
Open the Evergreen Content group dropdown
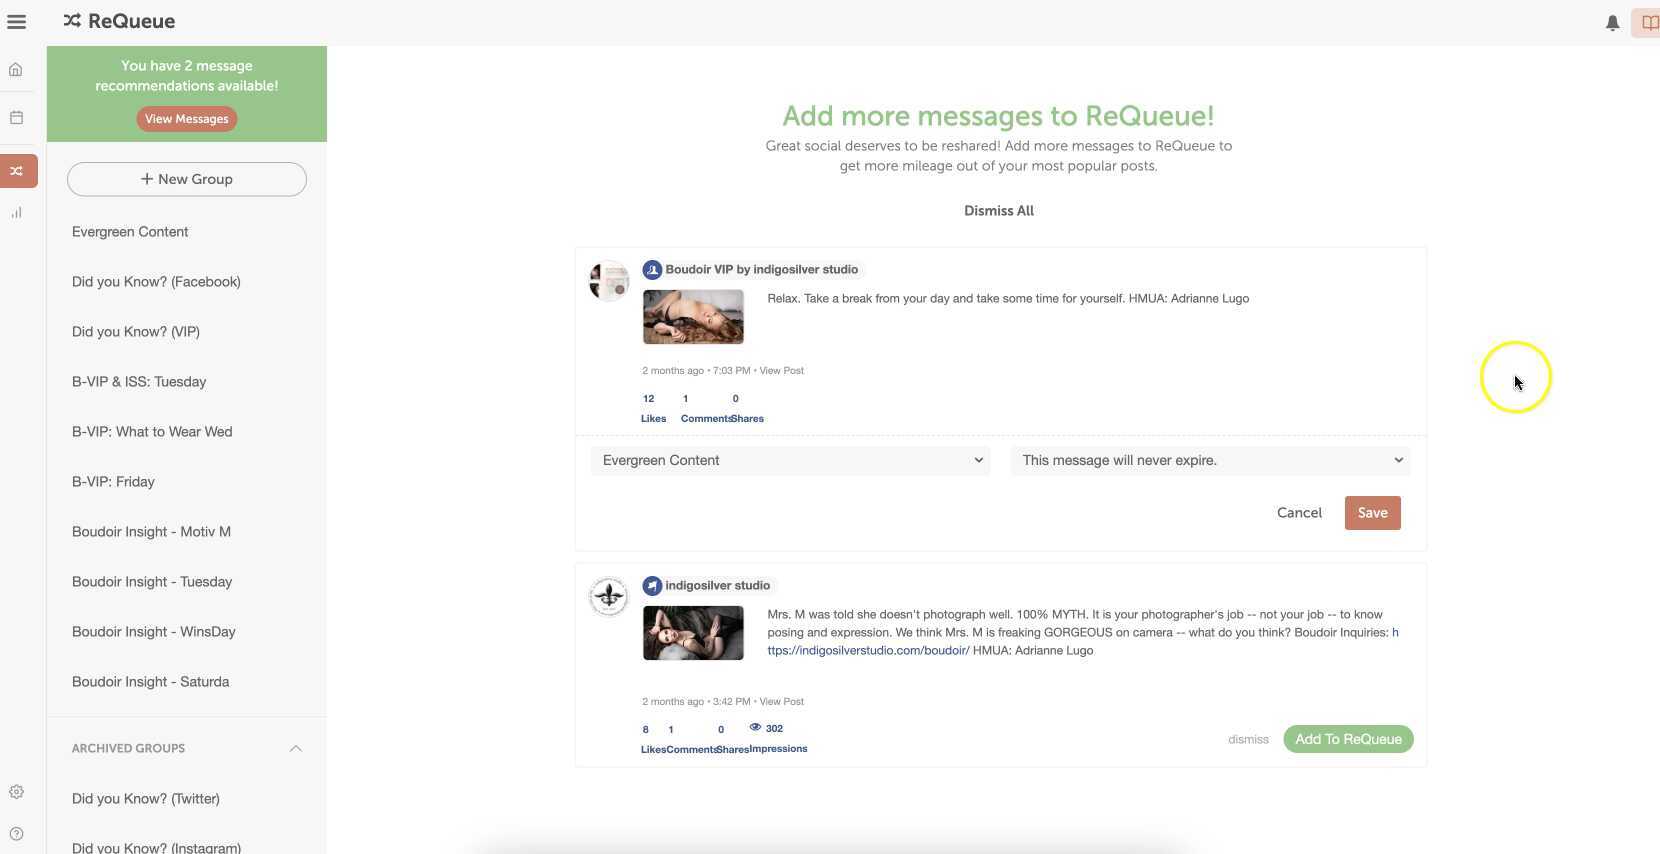click(790, 461)
